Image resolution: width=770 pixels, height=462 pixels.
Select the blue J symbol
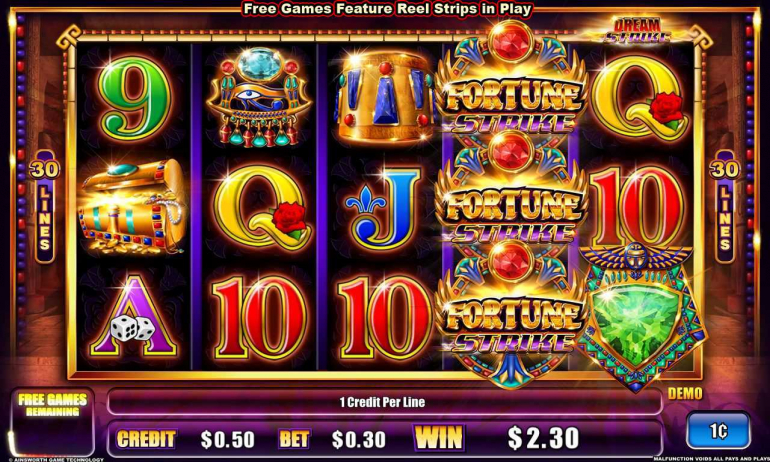[x=384, y=208]
